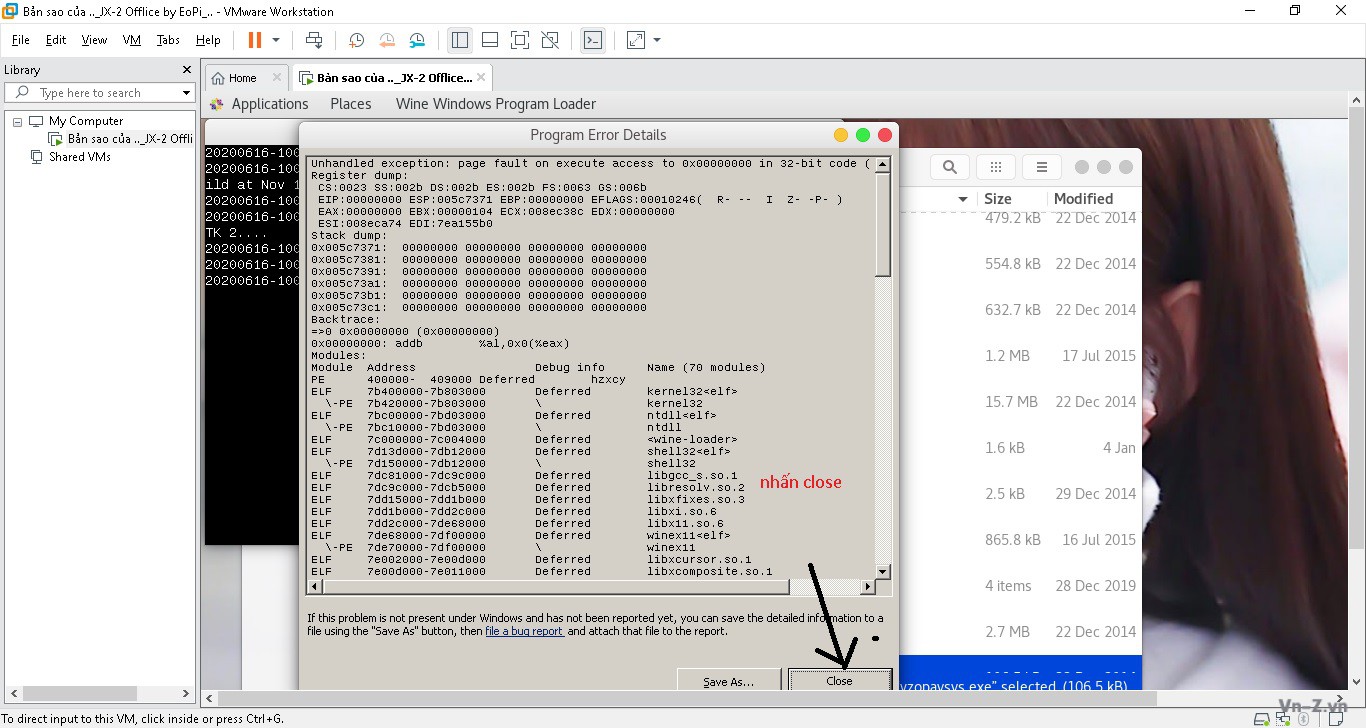Click the green maximize button on error dialog

pos(863,135)
